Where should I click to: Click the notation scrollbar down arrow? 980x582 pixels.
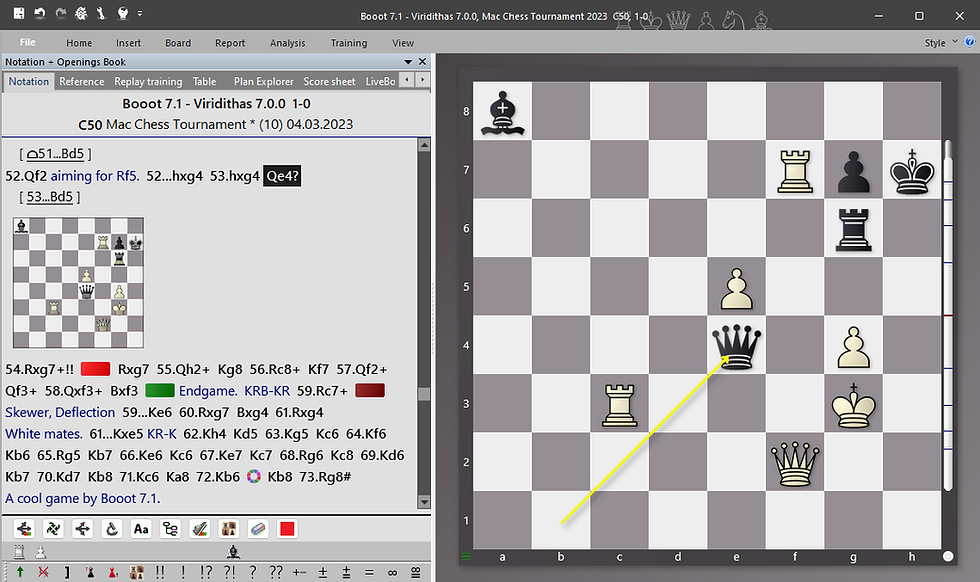424,502
